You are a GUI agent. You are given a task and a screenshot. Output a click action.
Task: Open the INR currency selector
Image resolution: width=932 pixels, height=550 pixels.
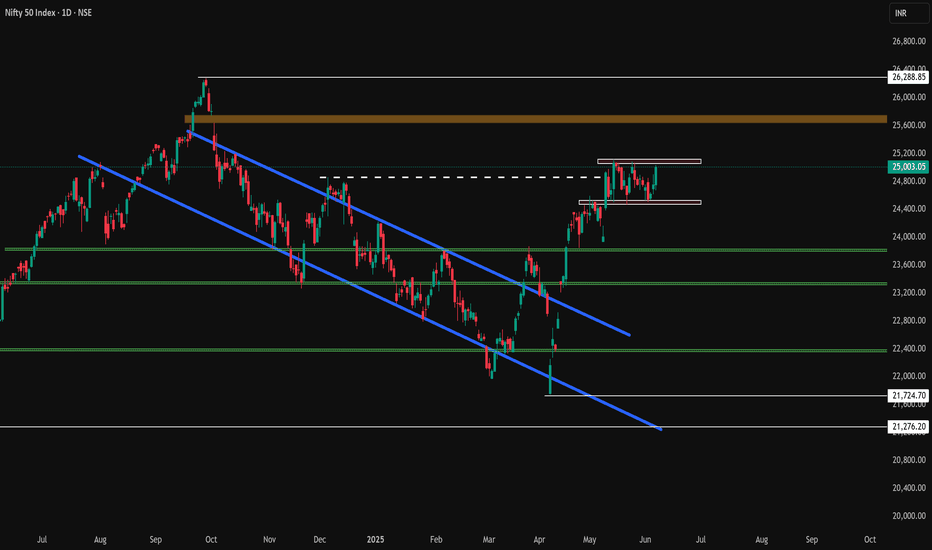point(908,13)
